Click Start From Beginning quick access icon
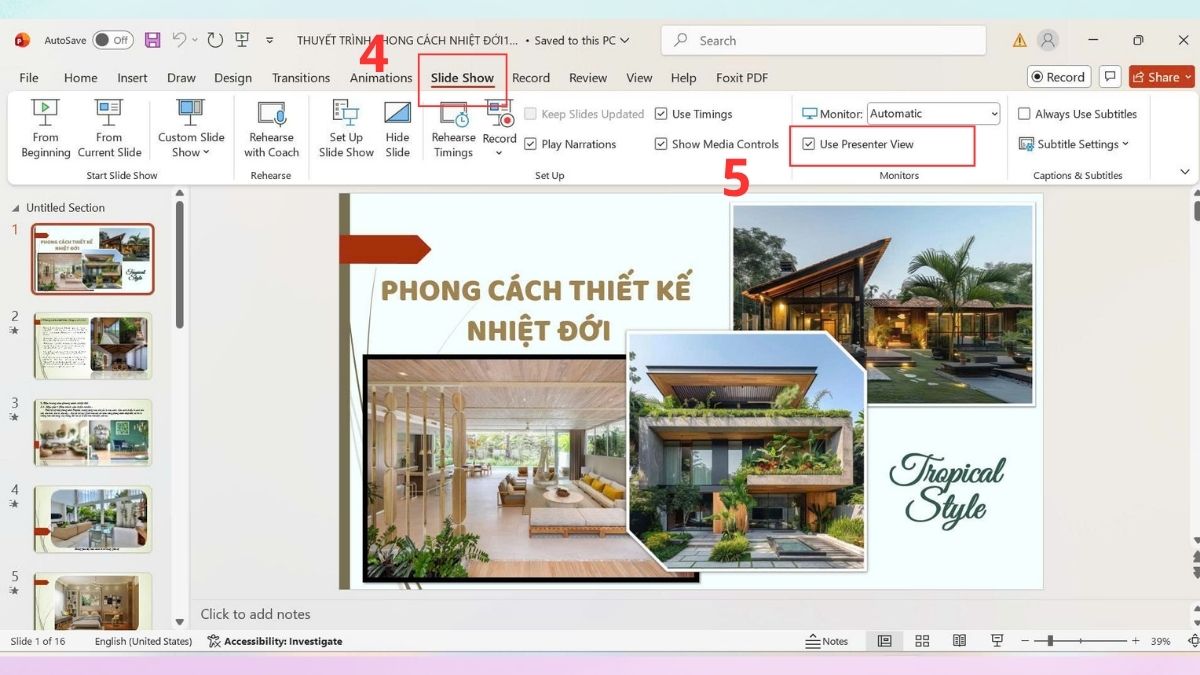1200x675 pixels. coord(242,40)
